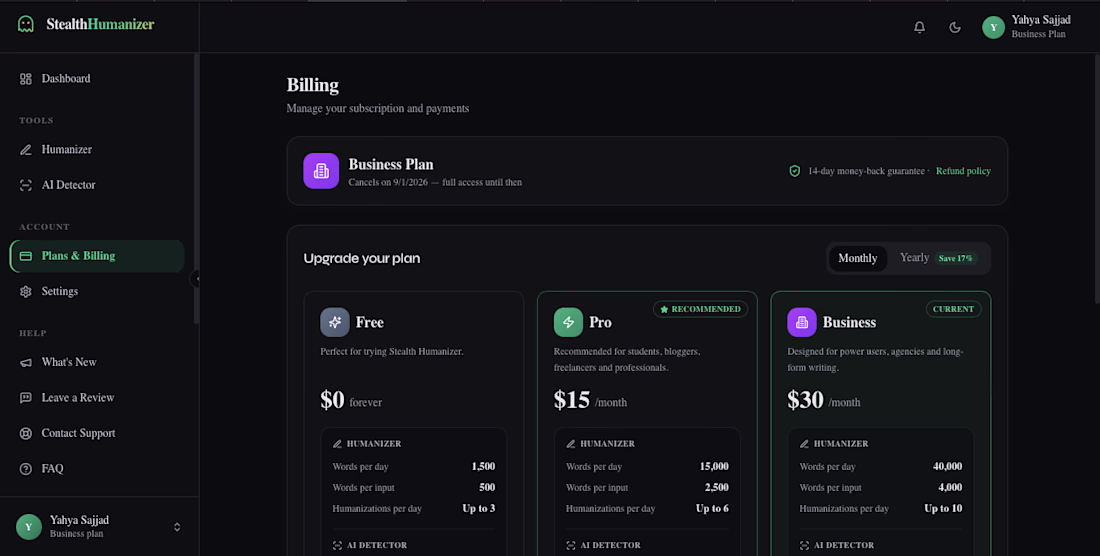The image size is (1100, 556).
Task: Click the Humanizer pencil icon in the sidebar
Action: (26, 149)
